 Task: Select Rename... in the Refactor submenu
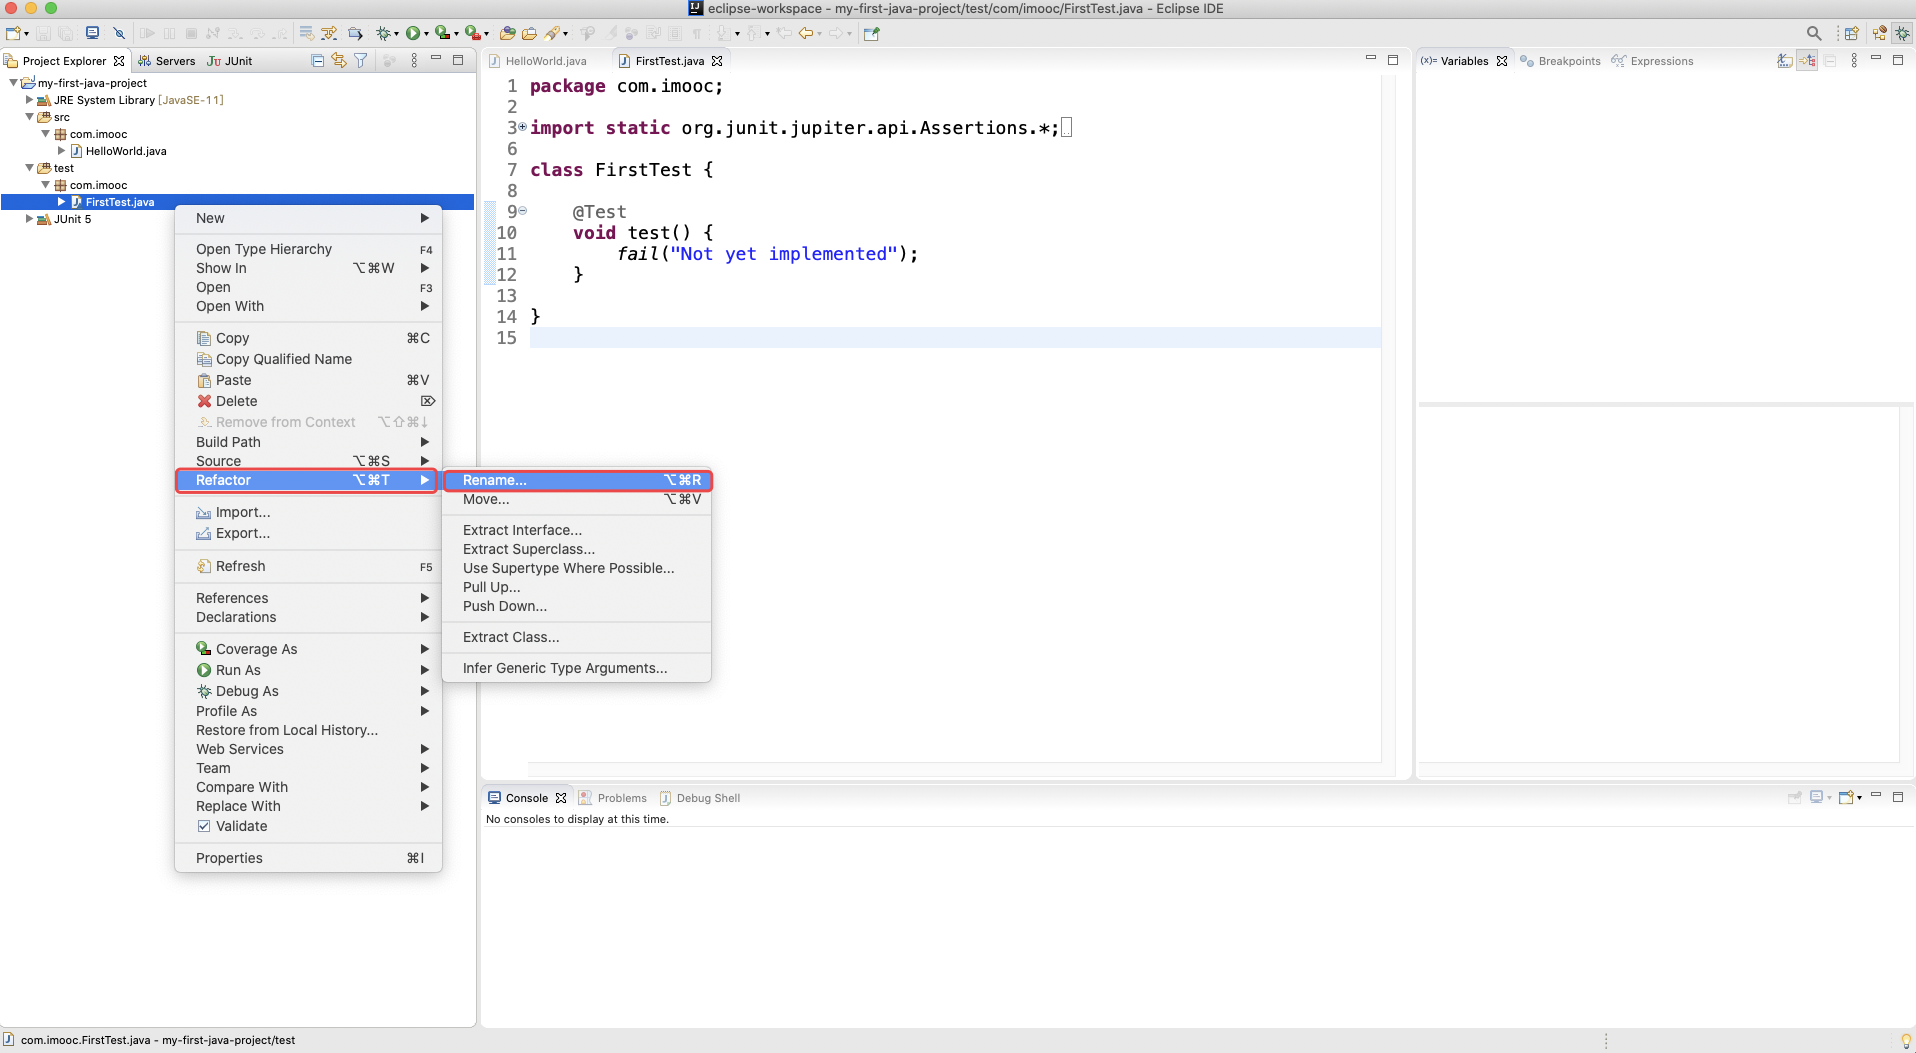(x=577, y=480)
